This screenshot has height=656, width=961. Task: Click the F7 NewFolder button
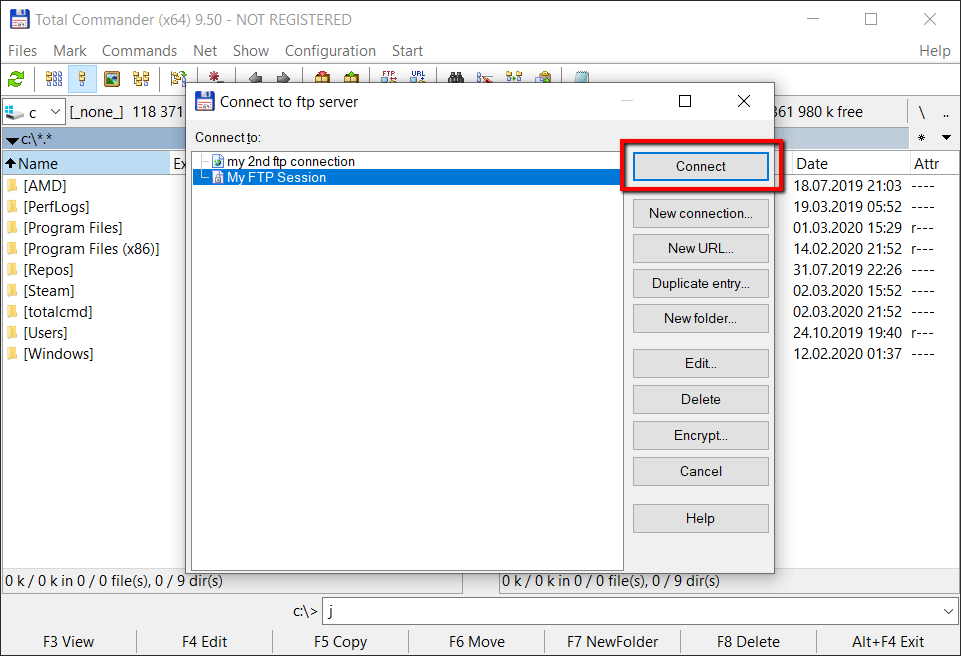point(612,642)
